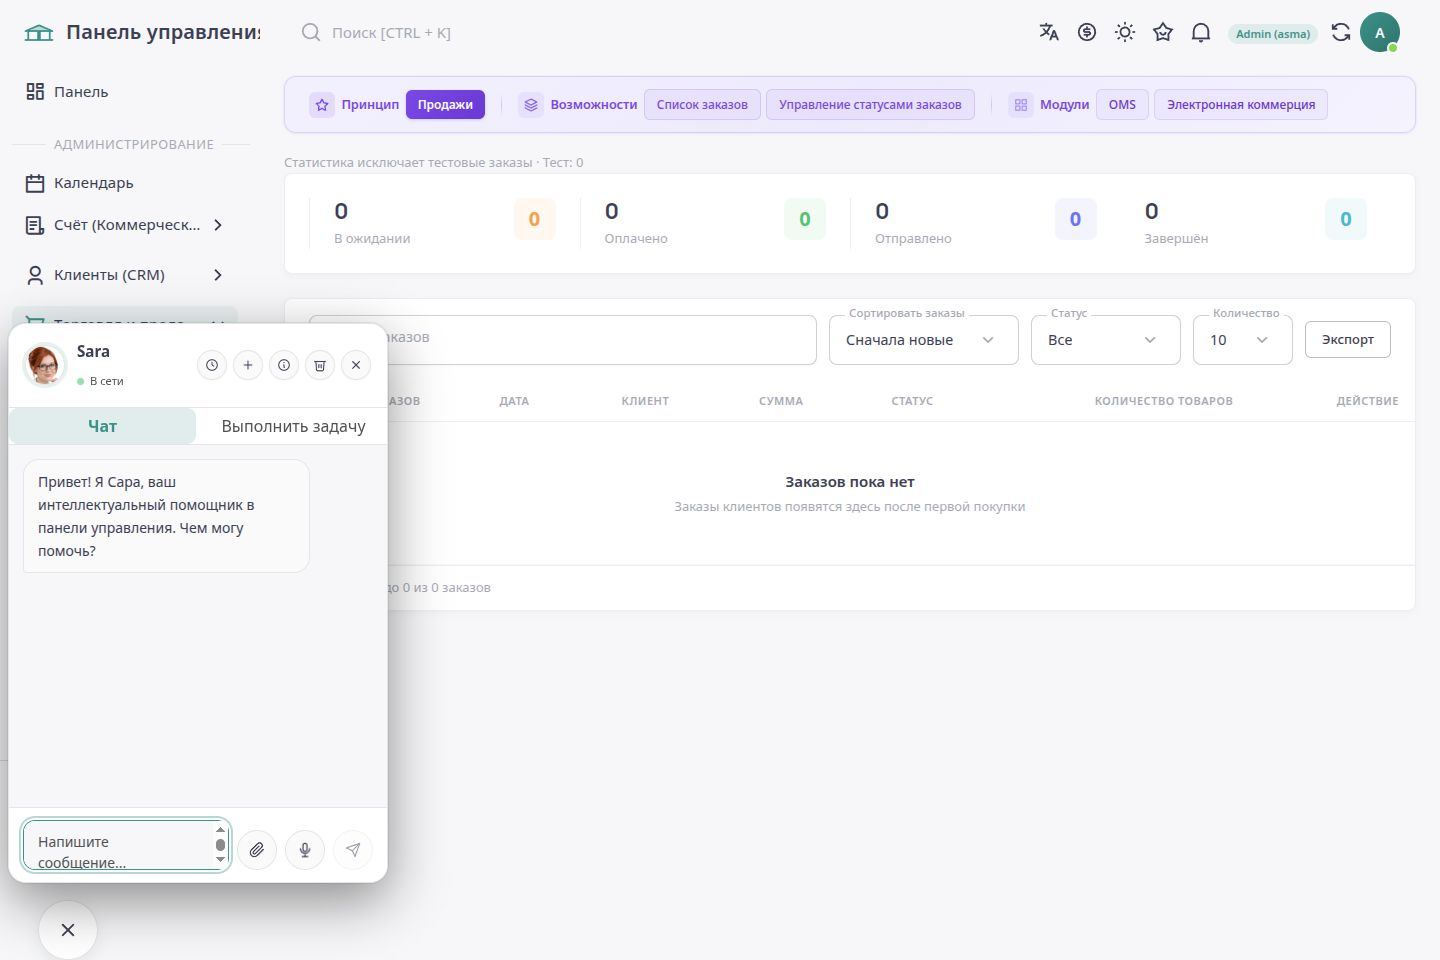Open Управление статусами заказов link

click(x=870, y=105)
